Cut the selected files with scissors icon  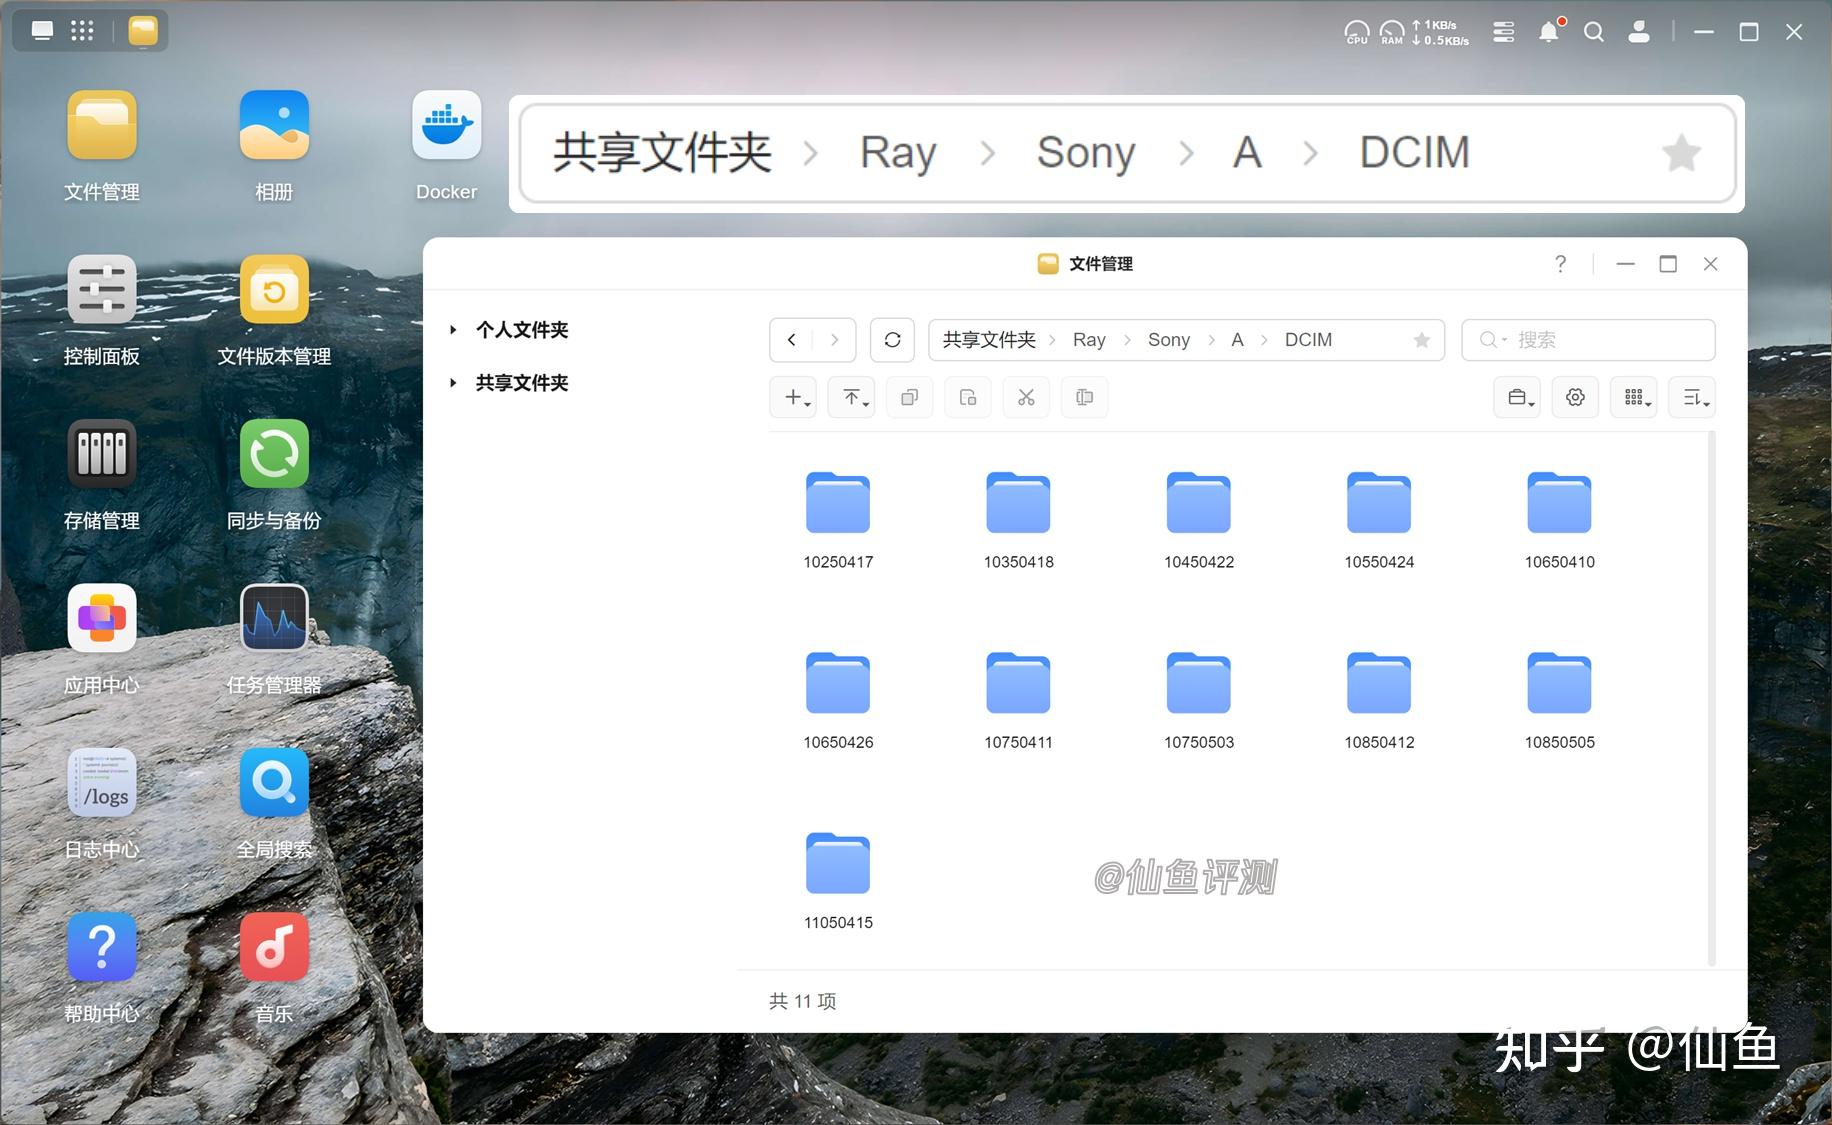click(1026, 397)
